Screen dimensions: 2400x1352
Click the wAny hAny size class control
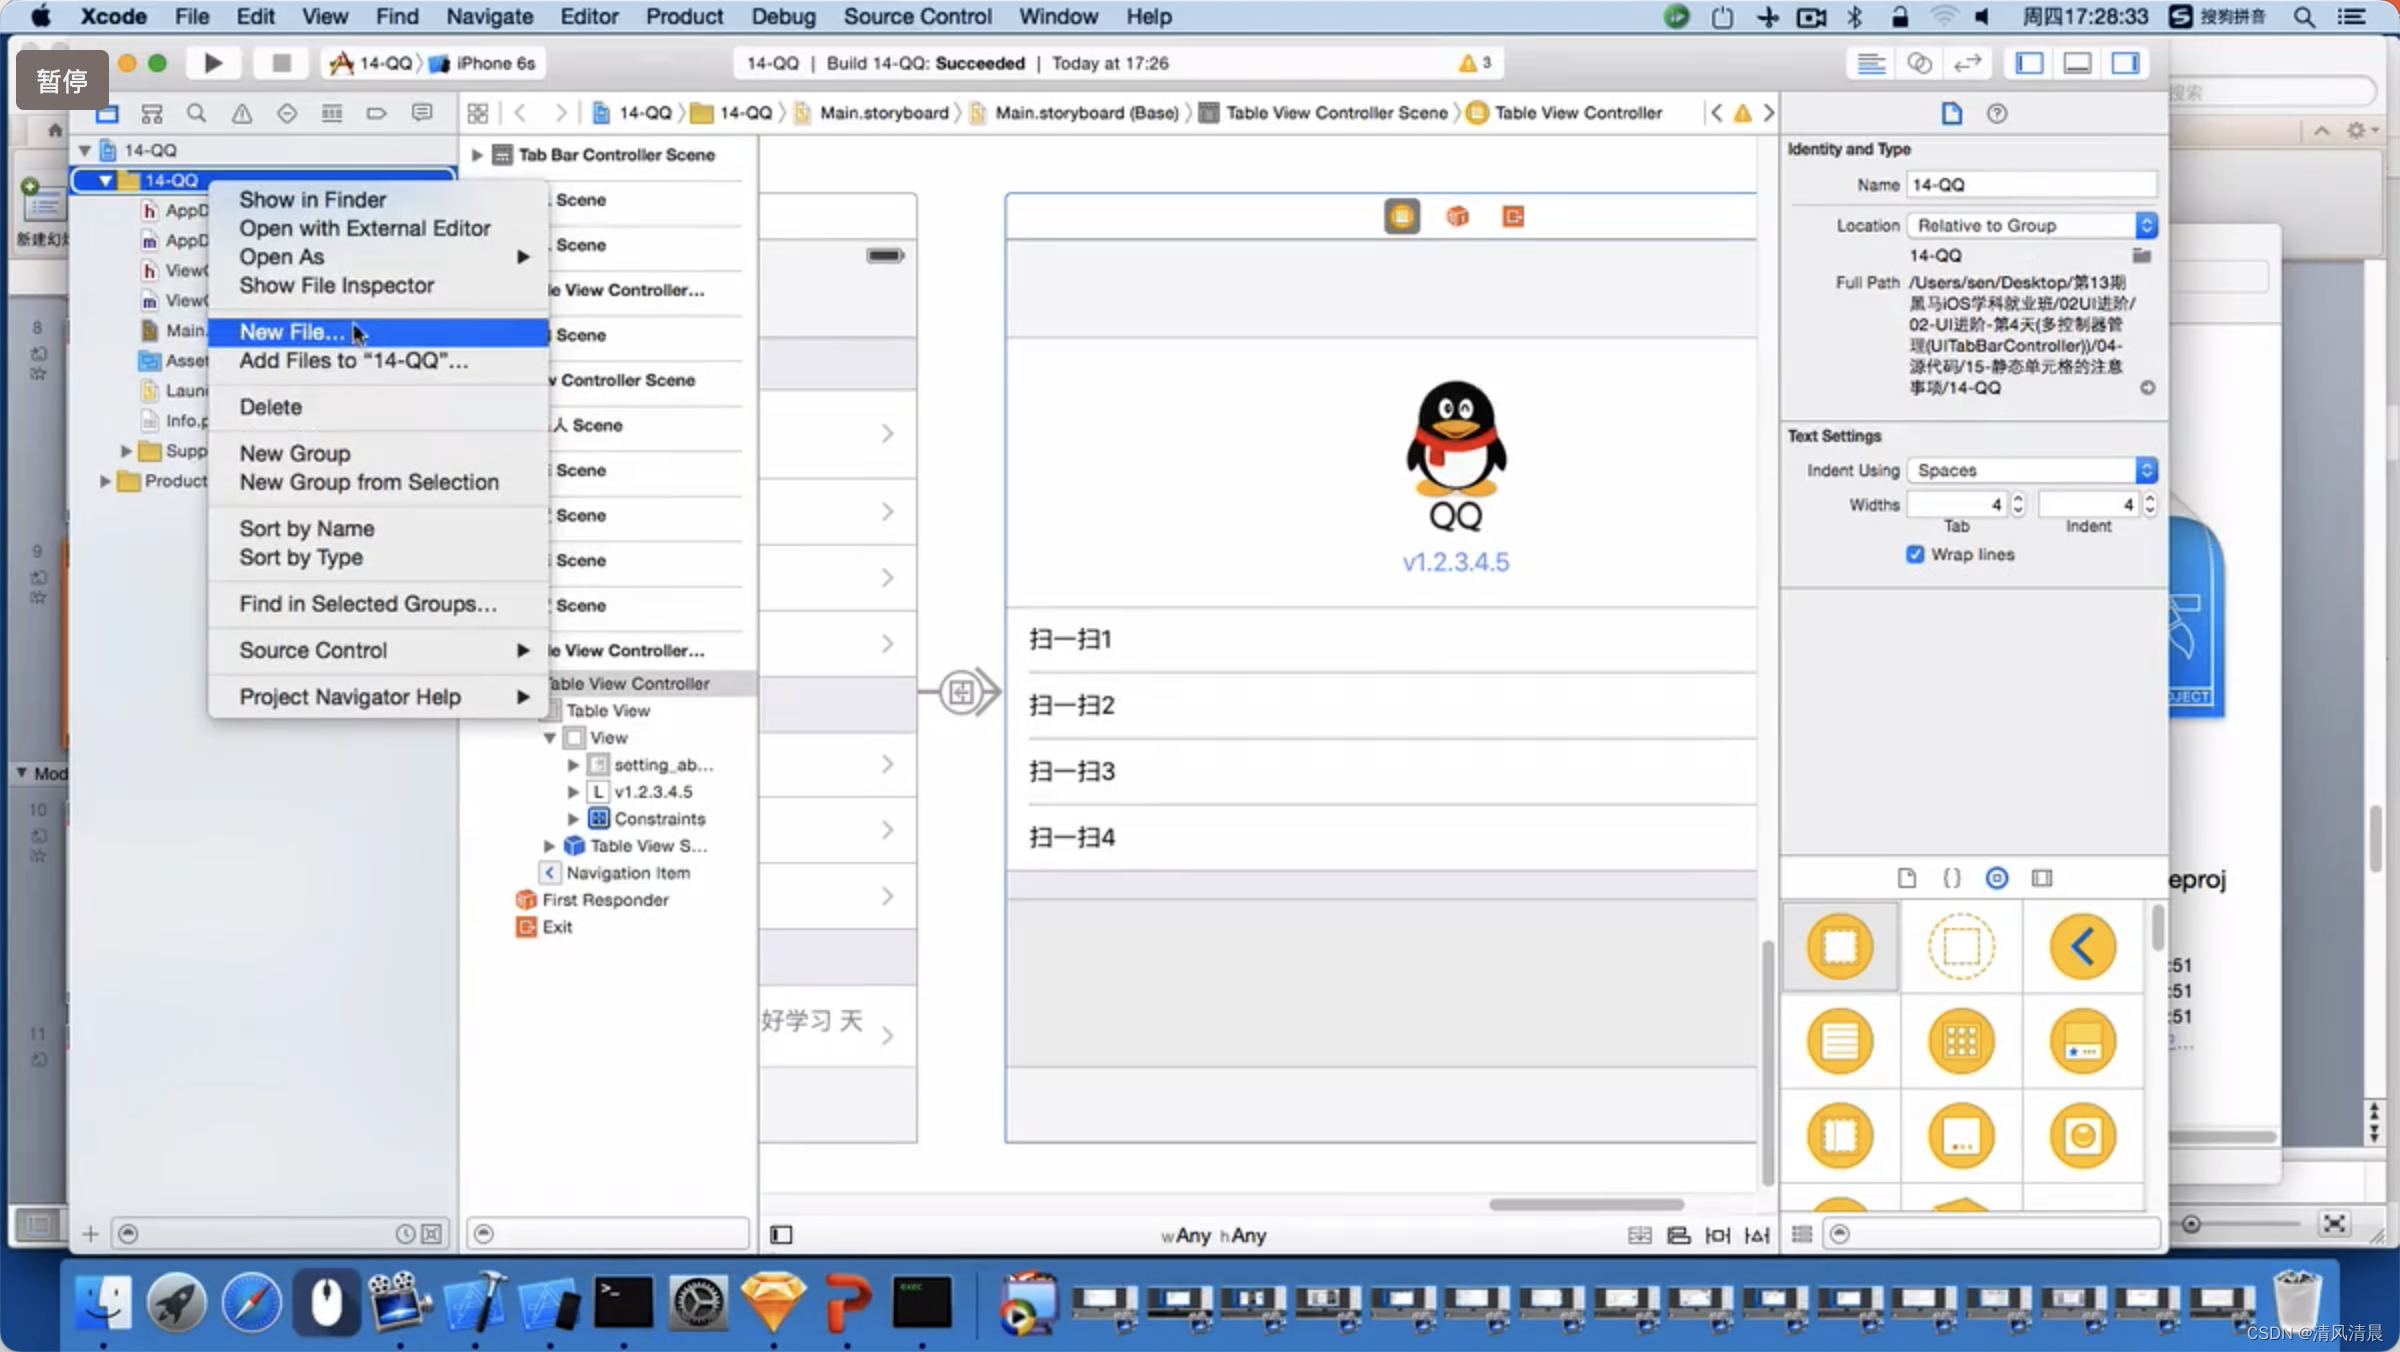click(x=1213, y=1236)
